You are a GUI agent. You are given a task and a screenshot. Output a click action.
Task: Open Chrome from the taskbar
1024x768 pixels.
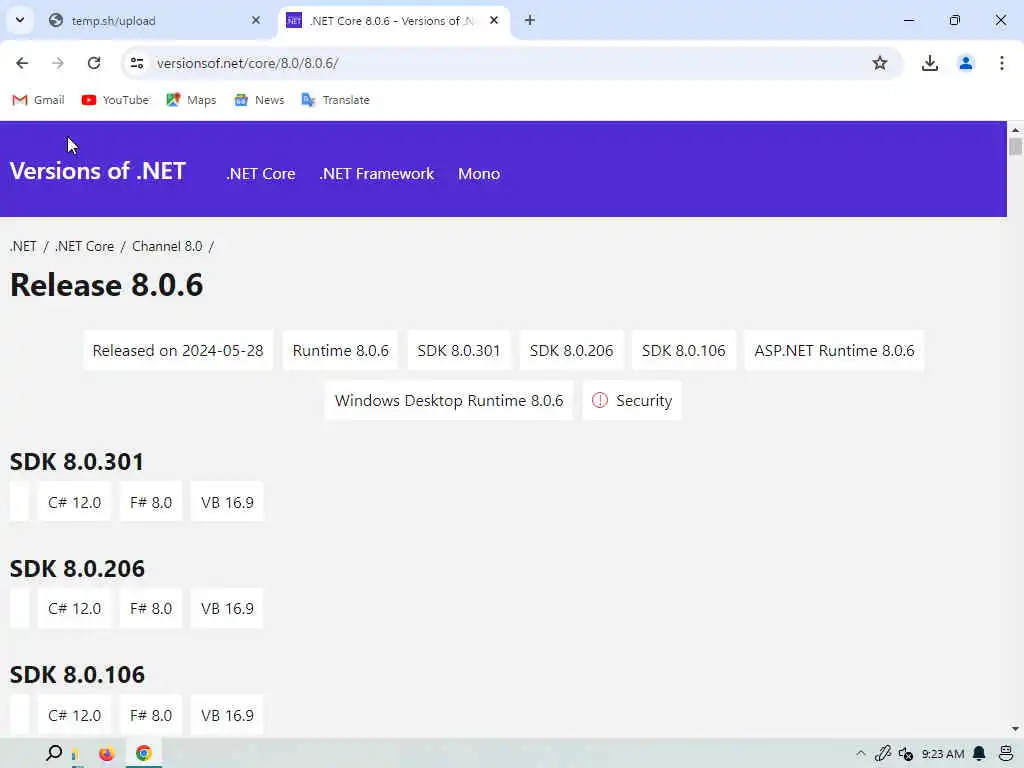point(144,753)
